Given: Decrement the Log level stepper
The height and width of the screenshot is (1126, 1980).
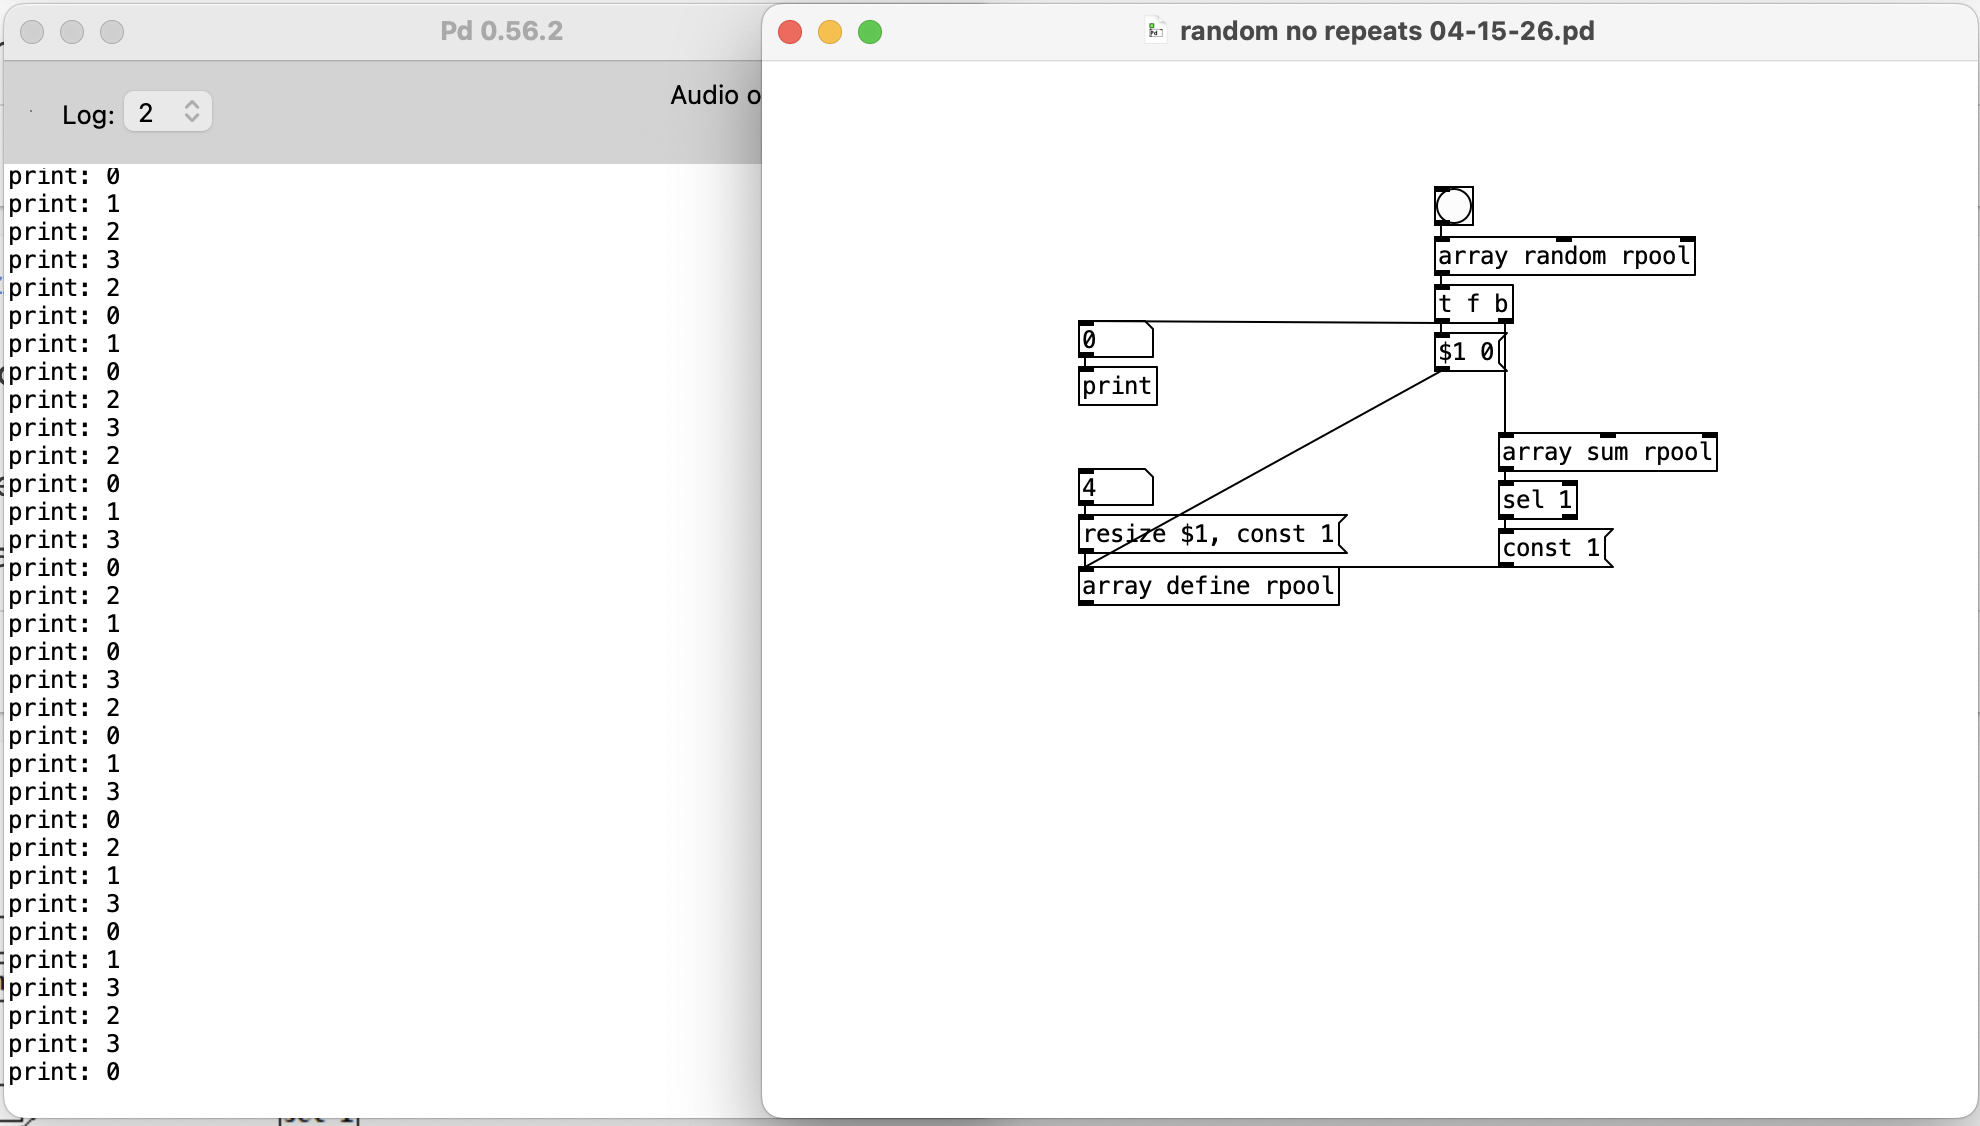Looking at the screenshot, I should coord(194,120).
